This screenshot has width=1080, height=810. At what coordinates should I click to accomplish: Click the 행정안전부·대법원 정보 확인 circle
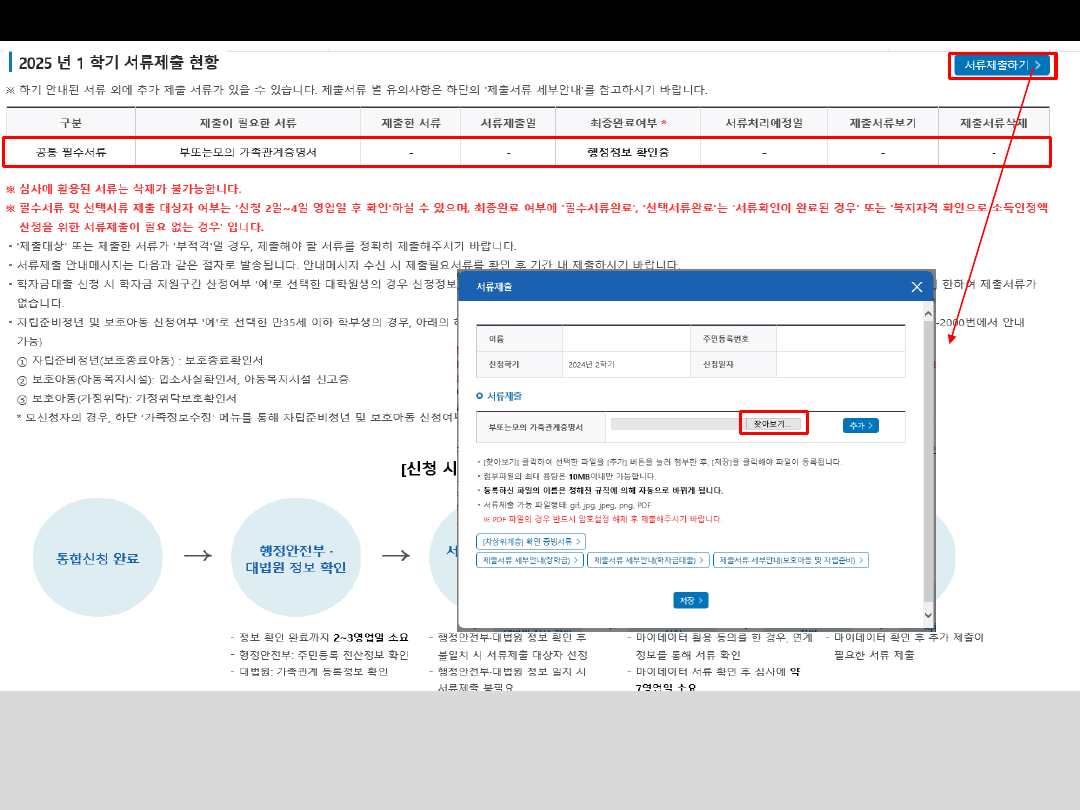295,558
